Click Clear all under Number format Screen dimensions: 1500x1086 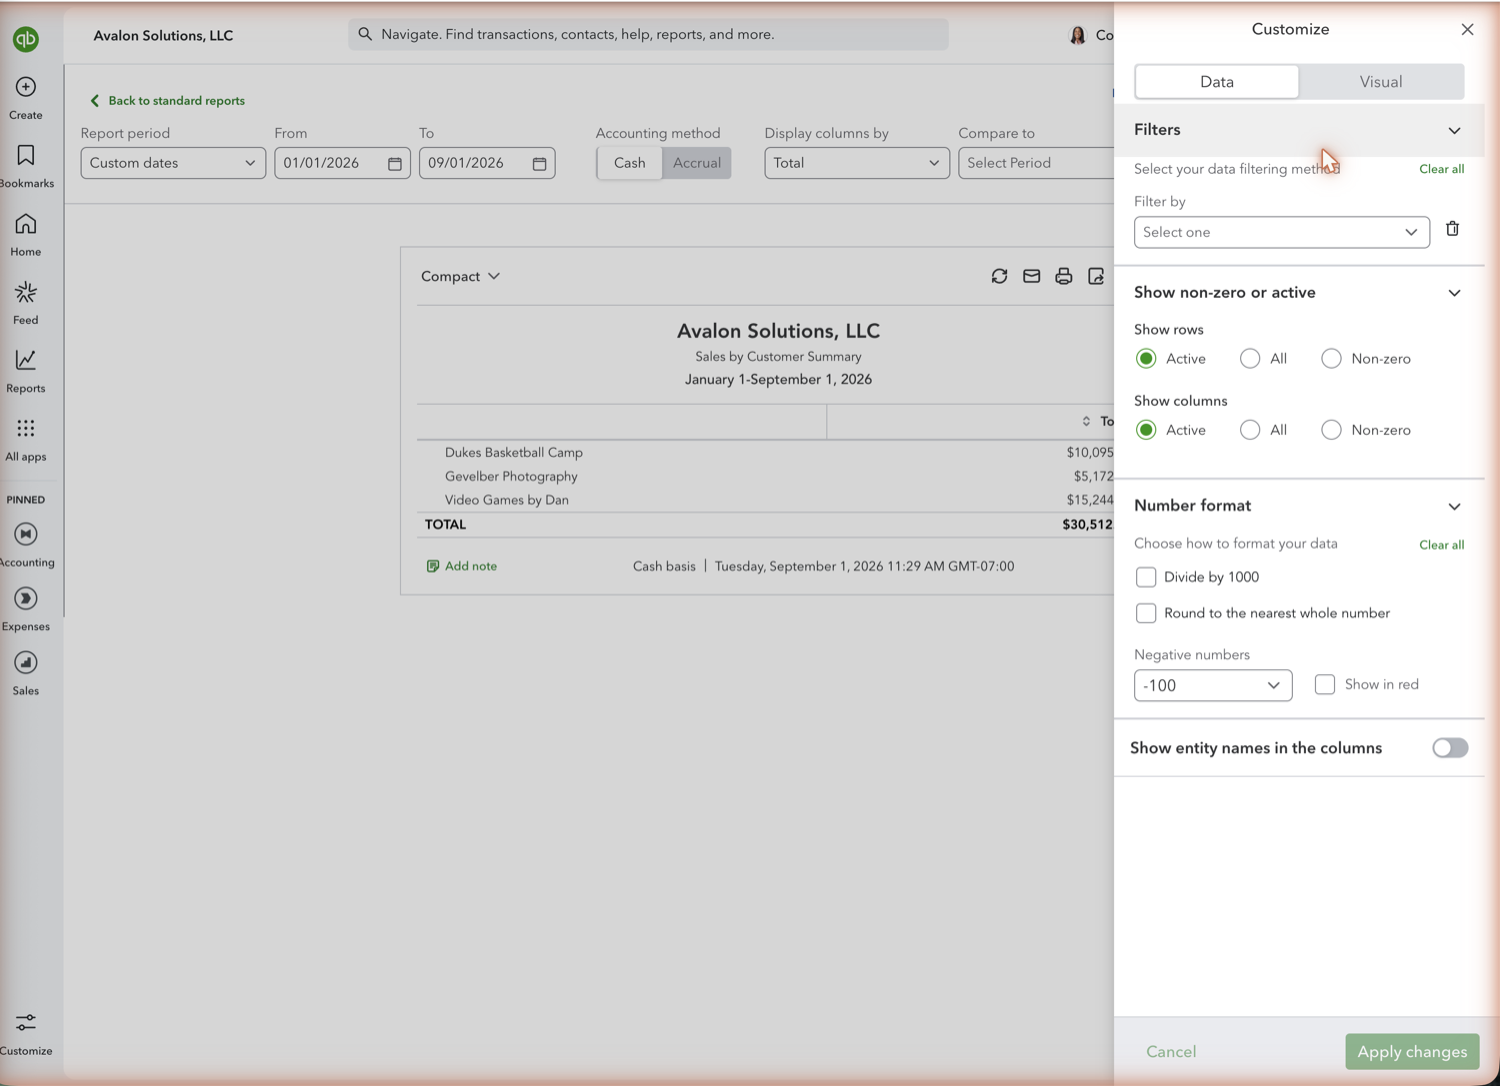1441,545
